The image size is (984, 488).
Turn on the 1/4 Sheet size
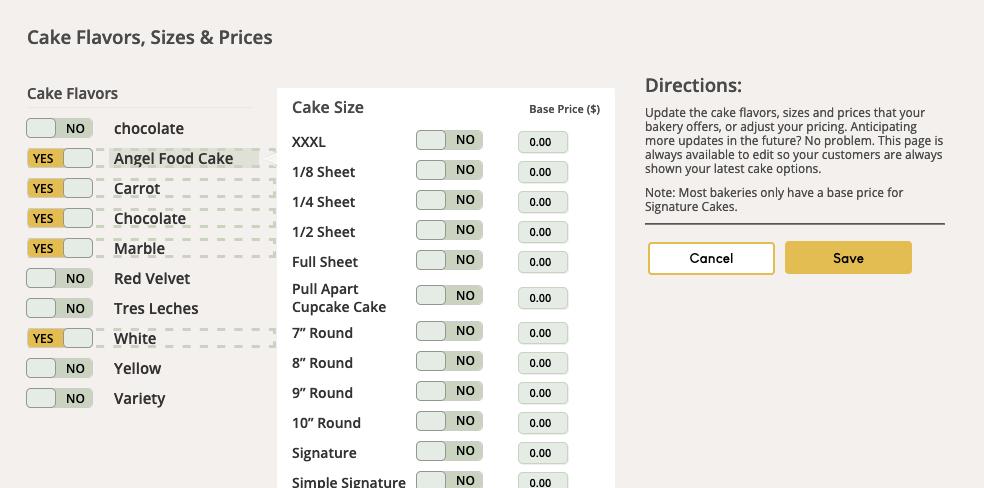(449, 200)
